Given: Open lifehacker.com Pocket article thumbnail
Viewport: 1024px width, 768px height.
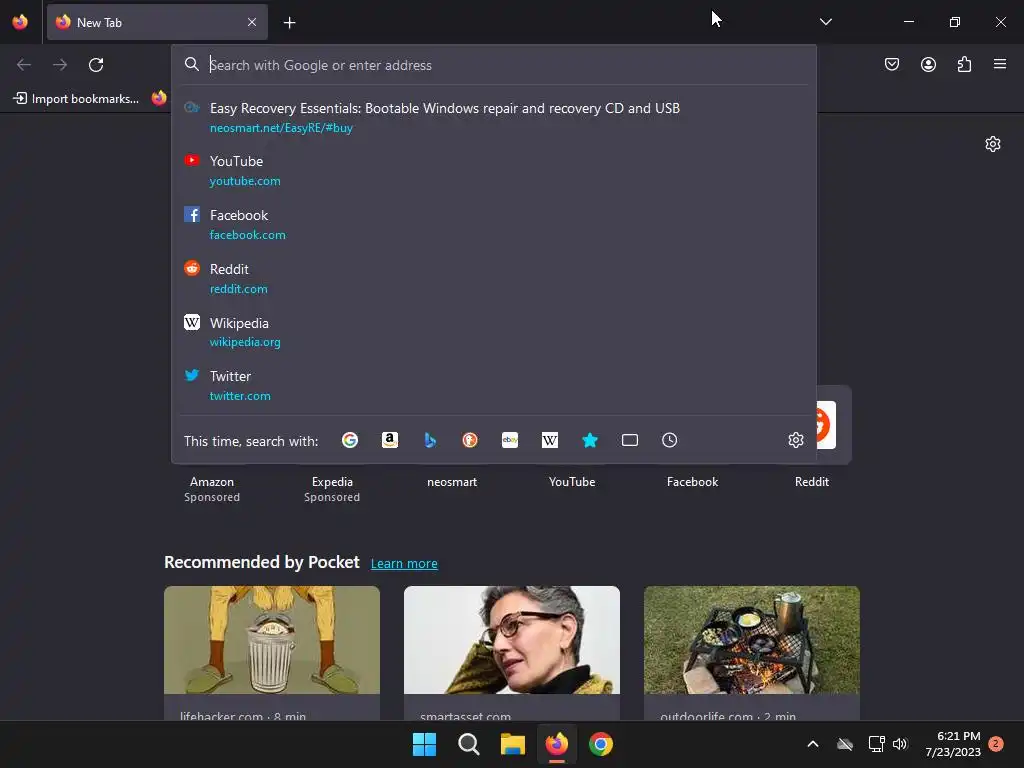Looking at the screenshot, I should 272,640.
